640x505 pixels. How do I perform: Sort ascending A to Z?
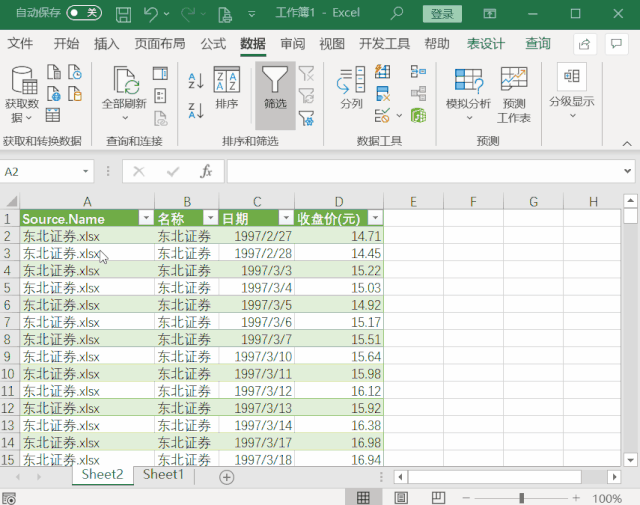(196, 80)
